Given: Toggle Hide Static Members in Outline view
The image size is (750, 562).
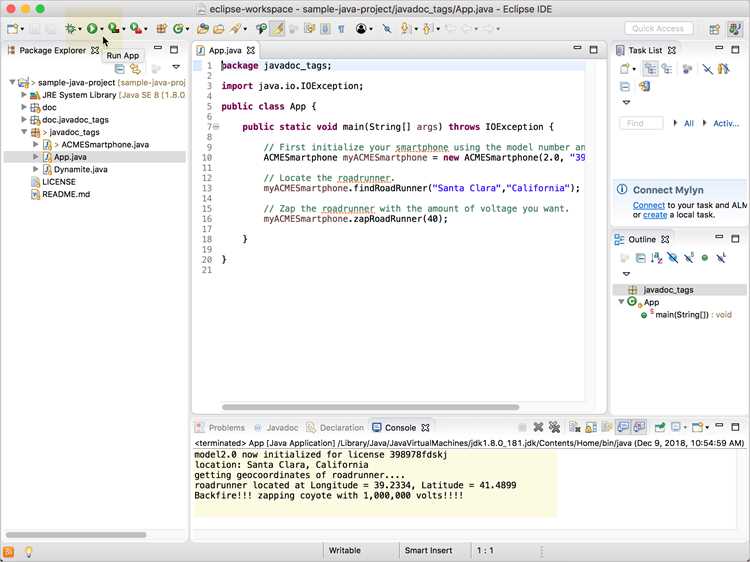Looking at the screenshot, I should pyautogui.click(x=689, y=258).
